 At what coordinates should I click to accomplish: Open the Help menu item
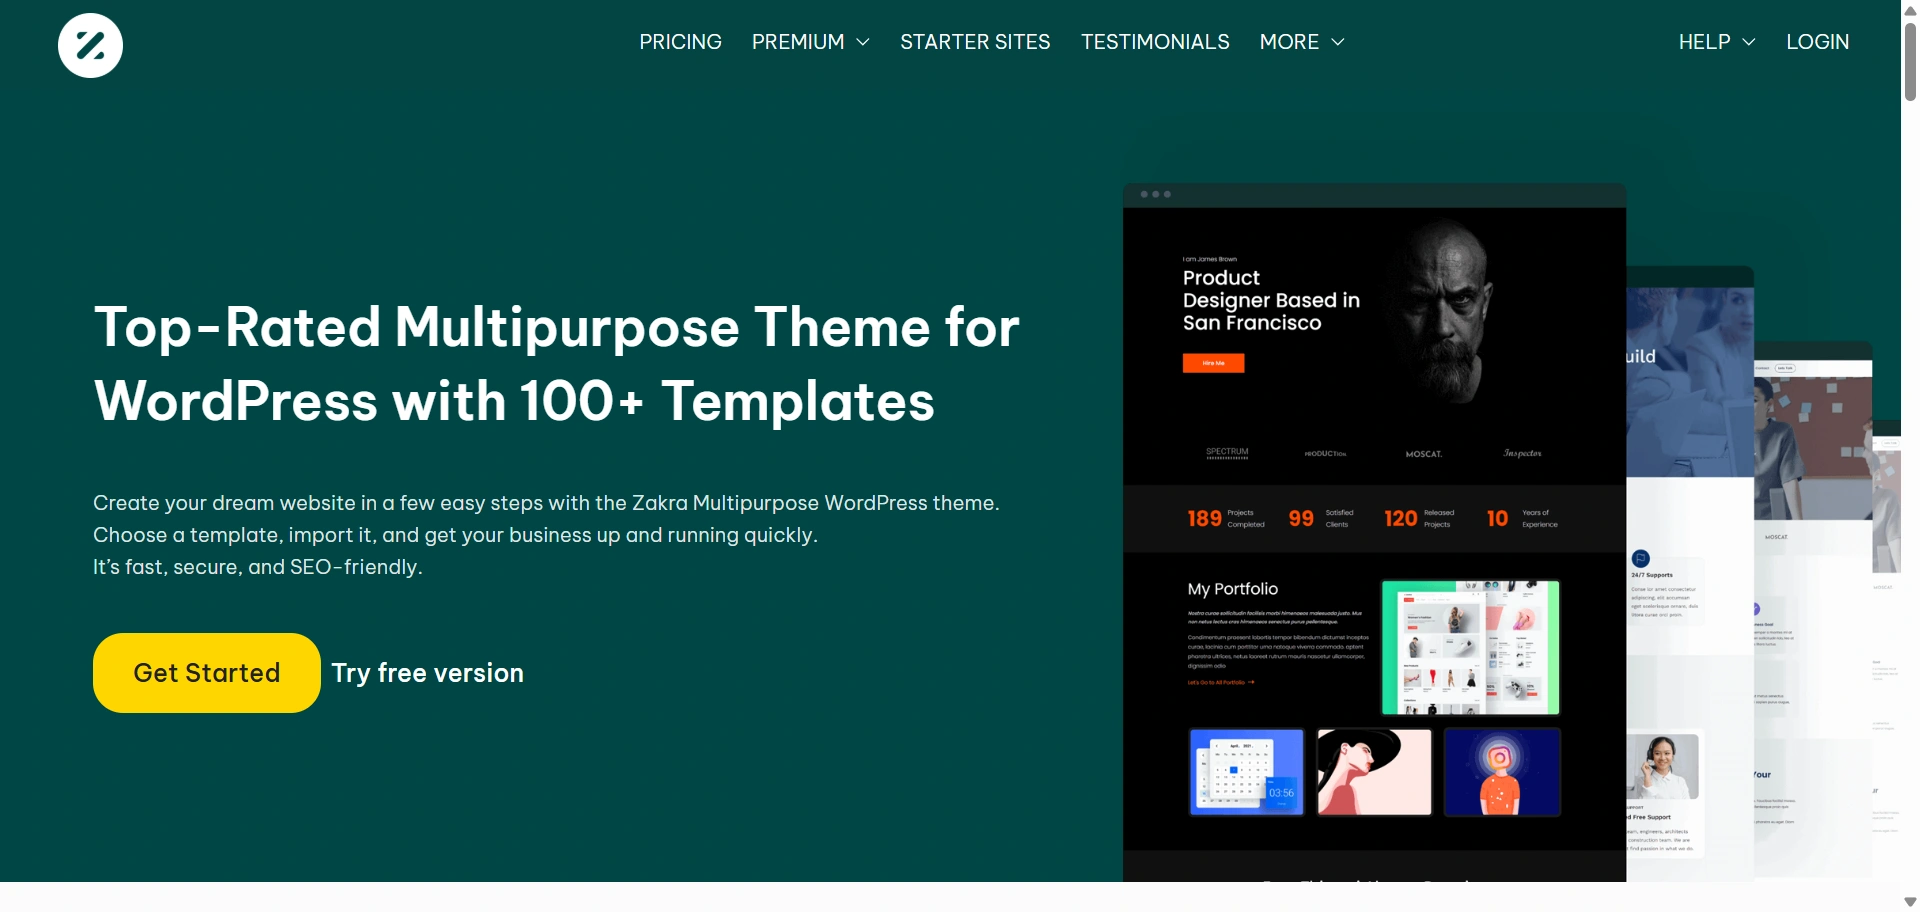click(x=1704, y=42)
